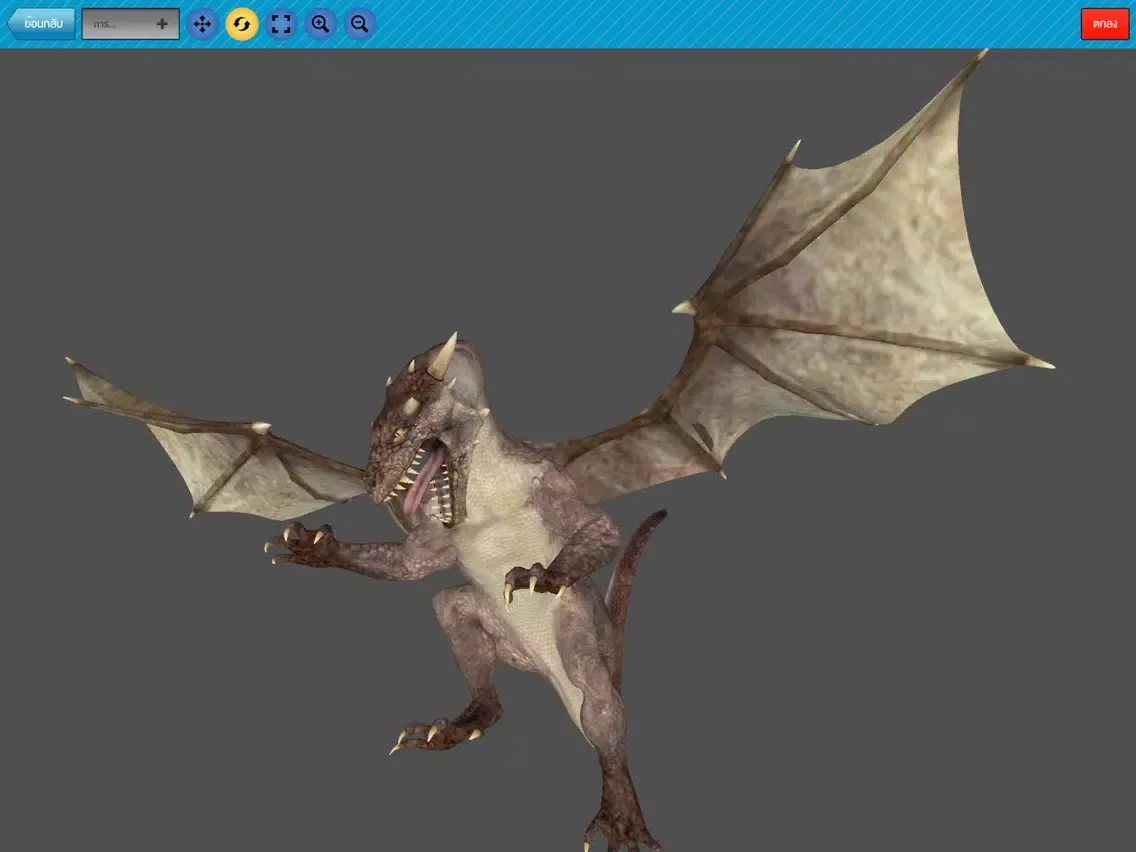Open the การ... dropdown field
This screenshot has height=852, width=1136.
130,24
